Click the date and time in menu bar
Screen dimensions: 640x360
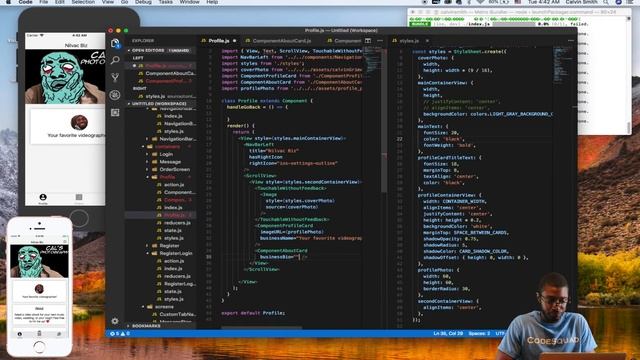coord(543,2)
